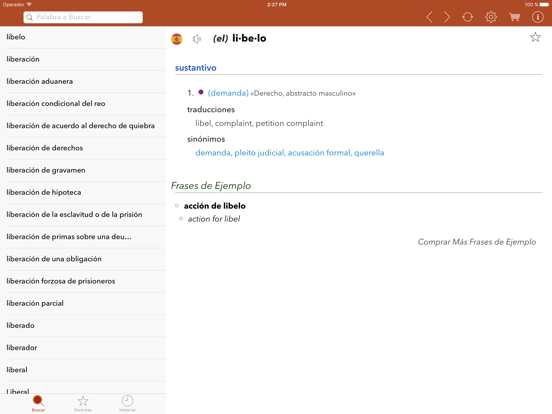Viewport: 552px width, 414px height.
Task: Select liberación de hipoteca entry
Action: (x=83, y=192)
